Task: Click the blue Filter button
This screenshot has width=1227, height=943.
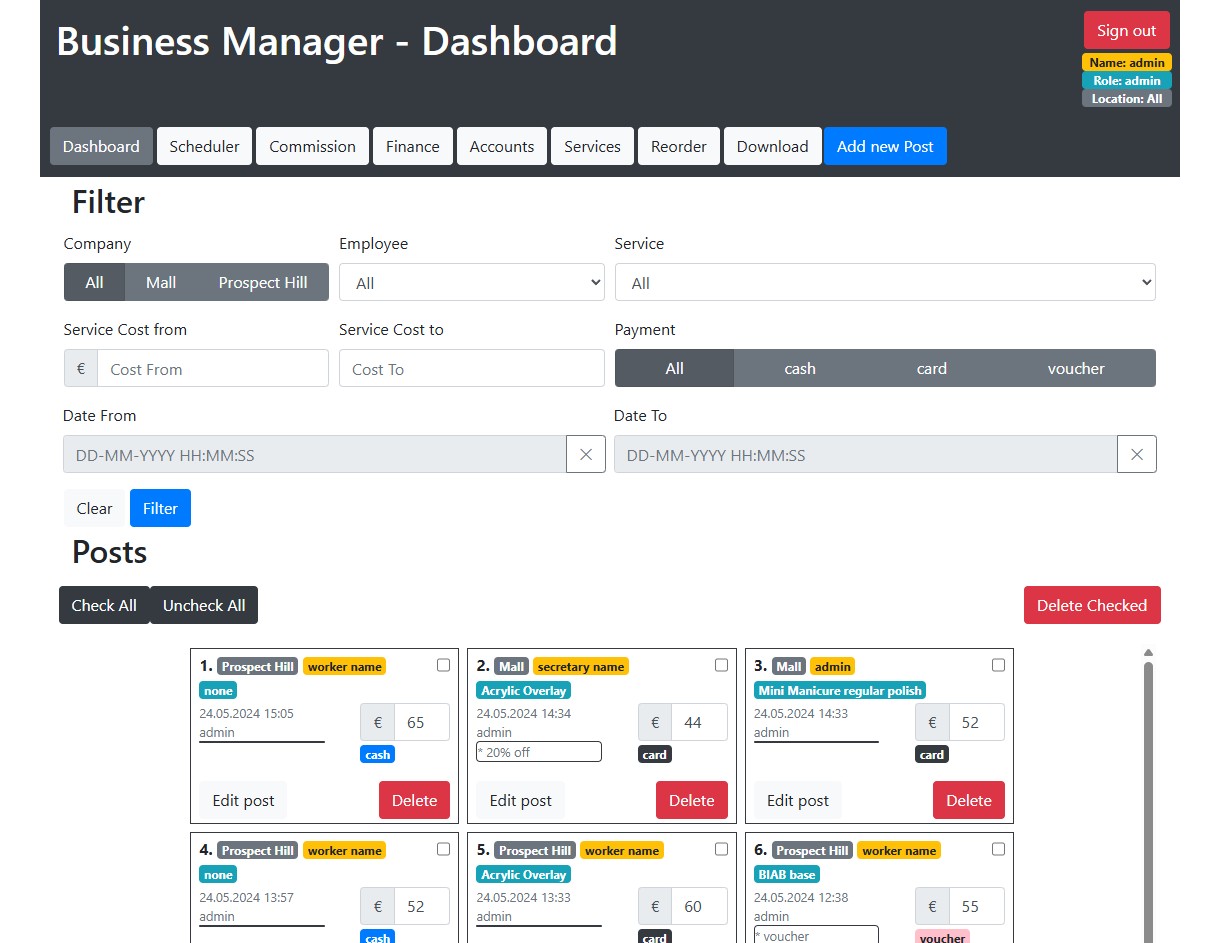Action: 160,508
